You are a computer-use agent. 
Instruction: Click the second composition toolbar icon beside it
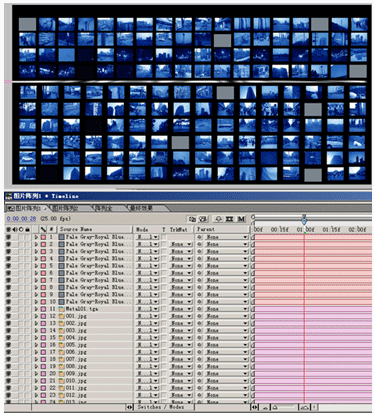point(203,219)
